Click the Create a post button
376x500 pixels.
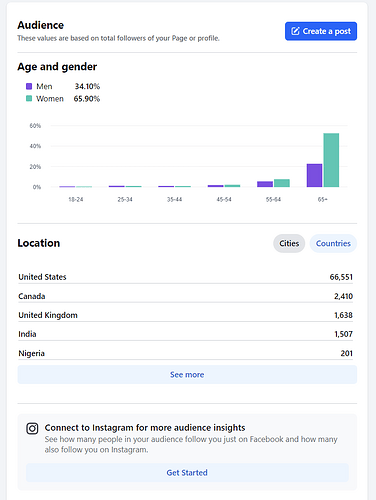click(x=321, y=31)
